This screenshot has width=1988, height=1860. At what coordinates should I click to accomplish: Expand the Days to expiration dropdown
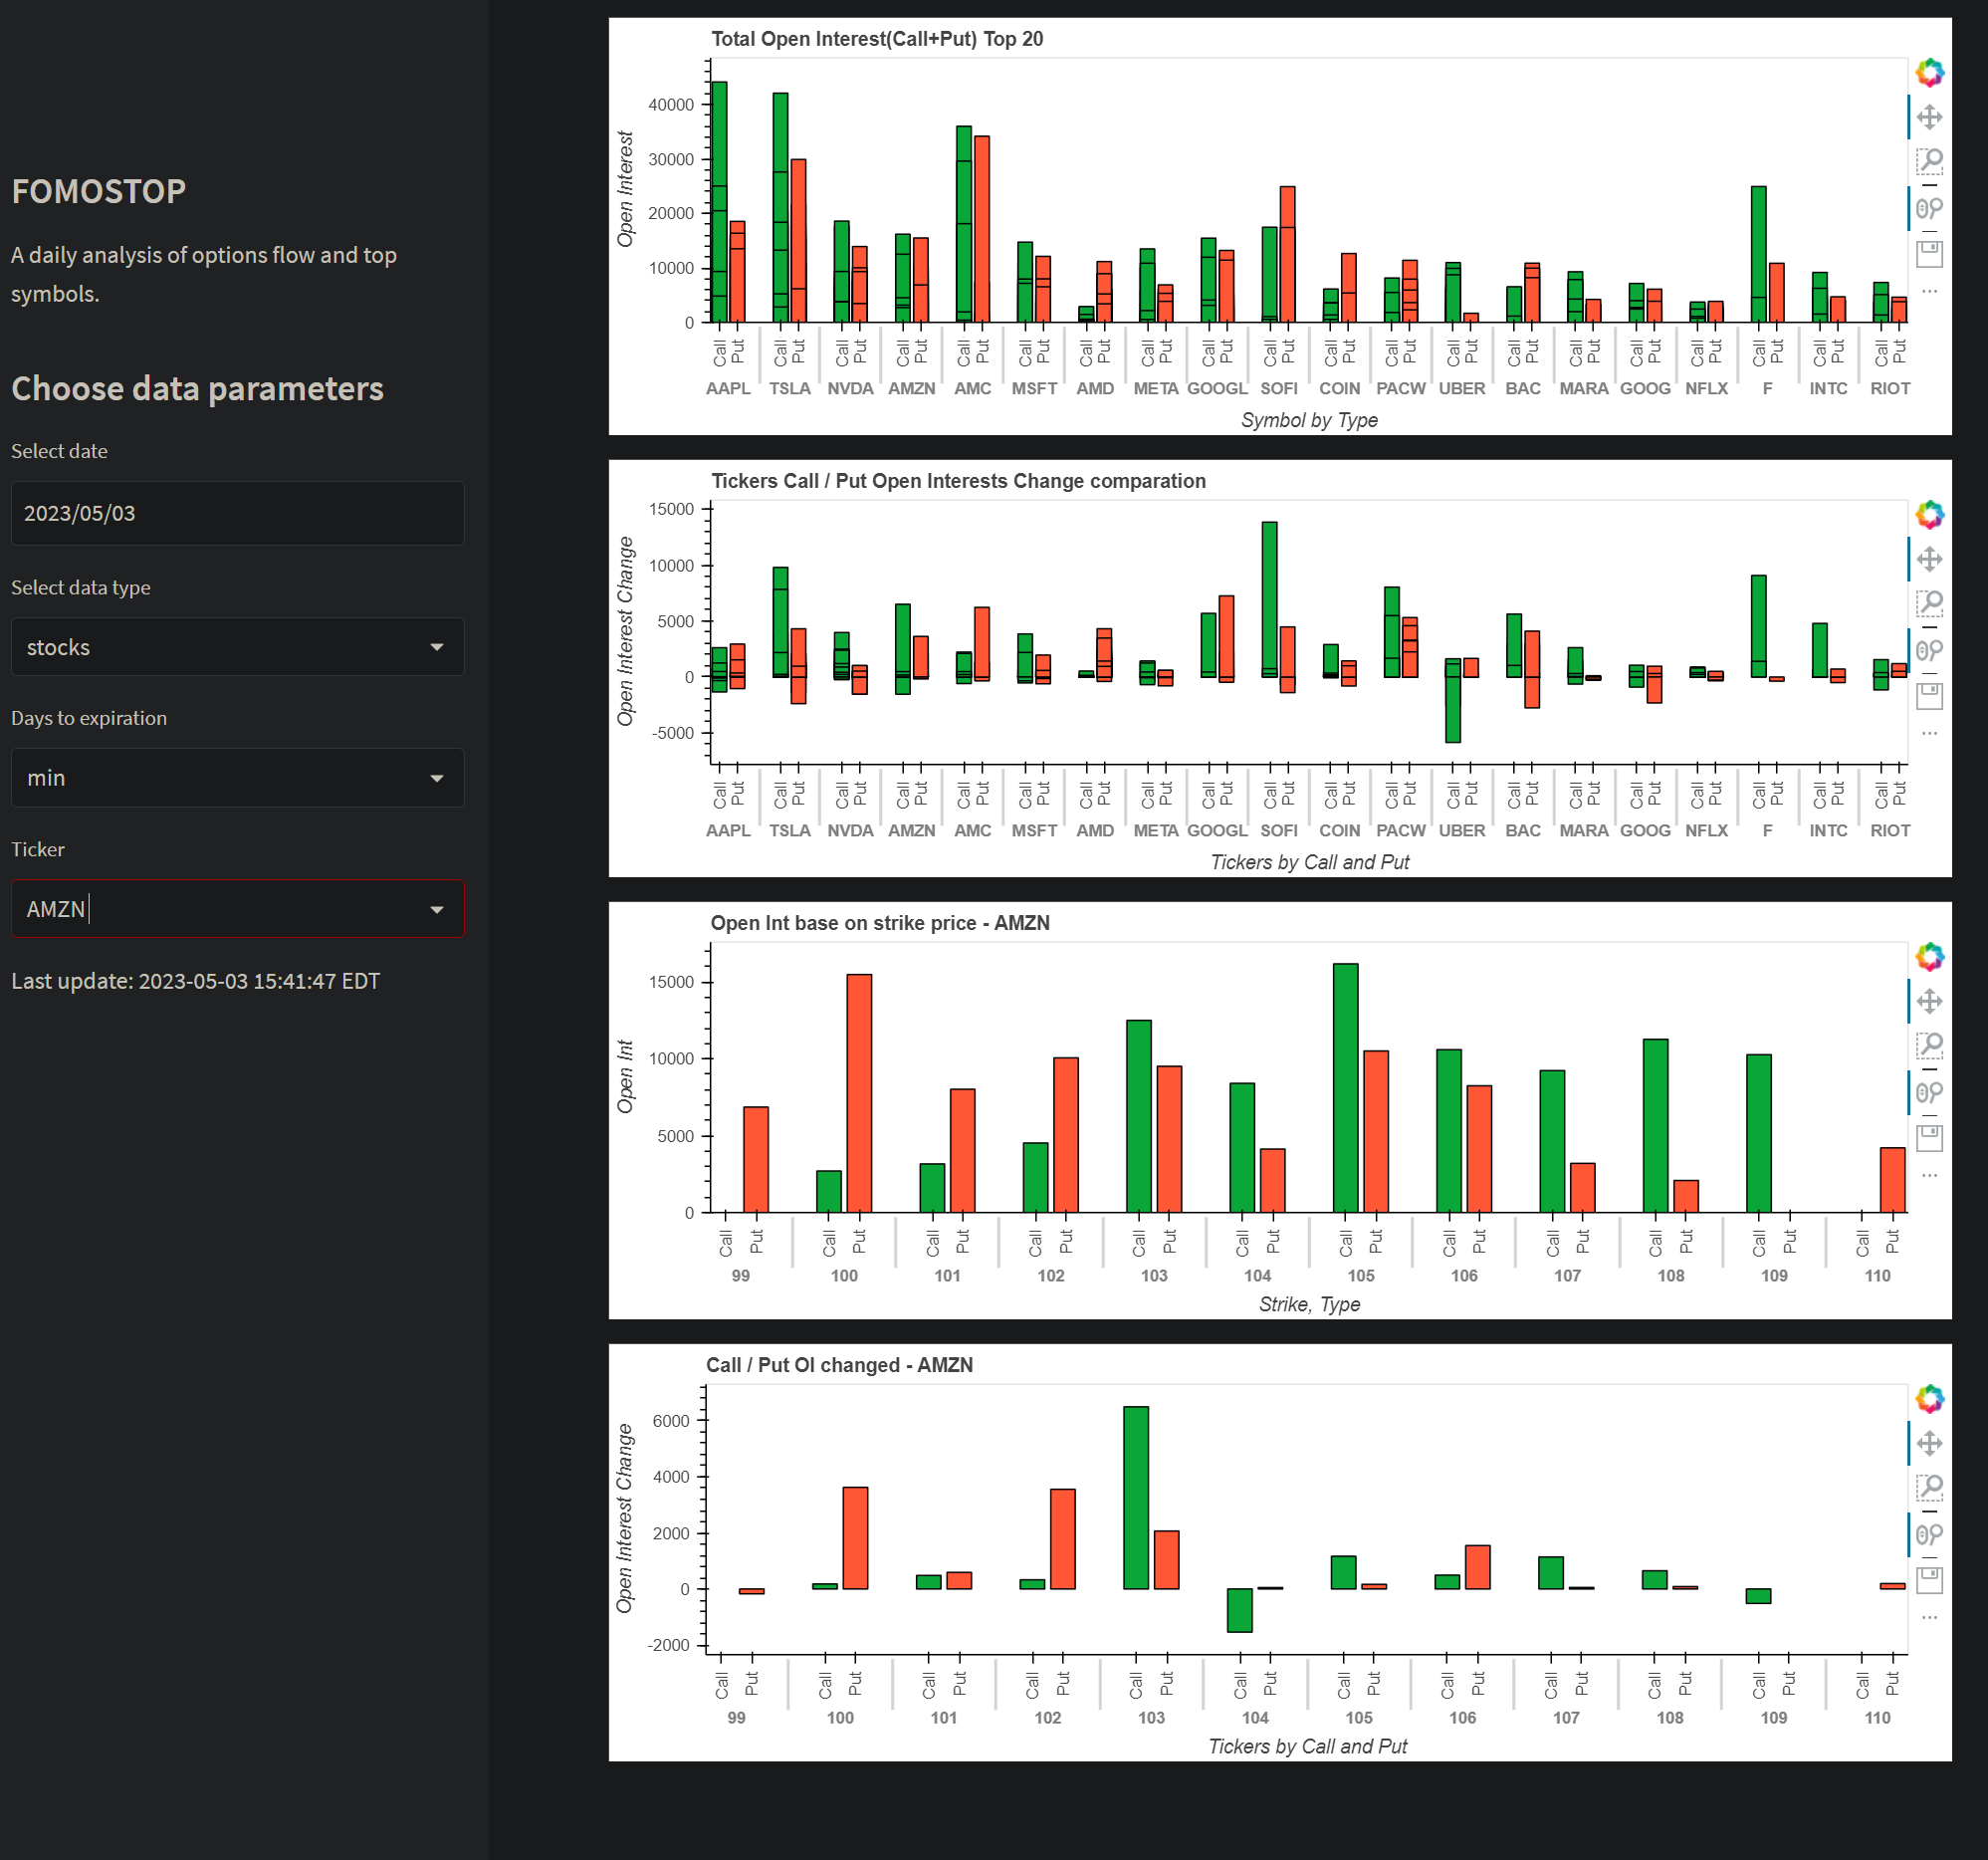pyautogui.click(x=237, y=778)
